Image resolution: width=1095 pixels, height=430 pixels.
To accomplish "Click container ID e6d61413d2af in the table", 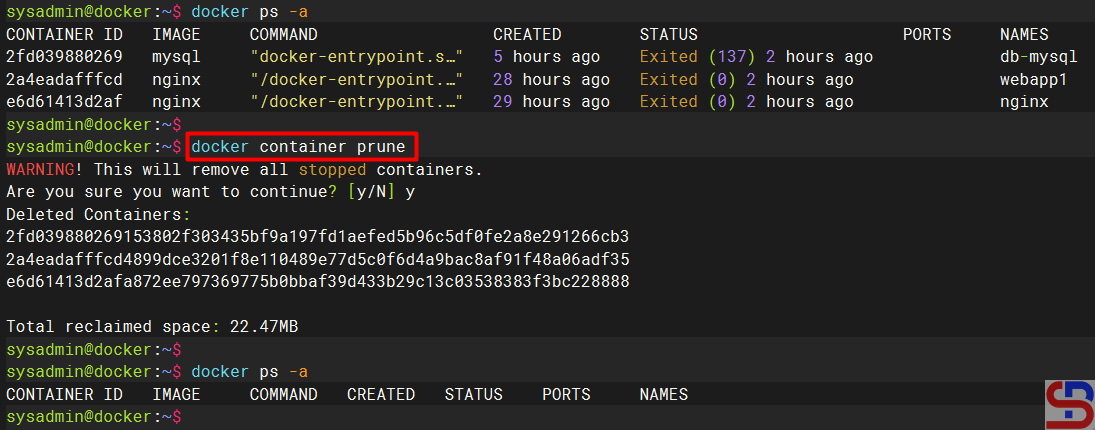I will pyautogui.click(x=64, y=101).
